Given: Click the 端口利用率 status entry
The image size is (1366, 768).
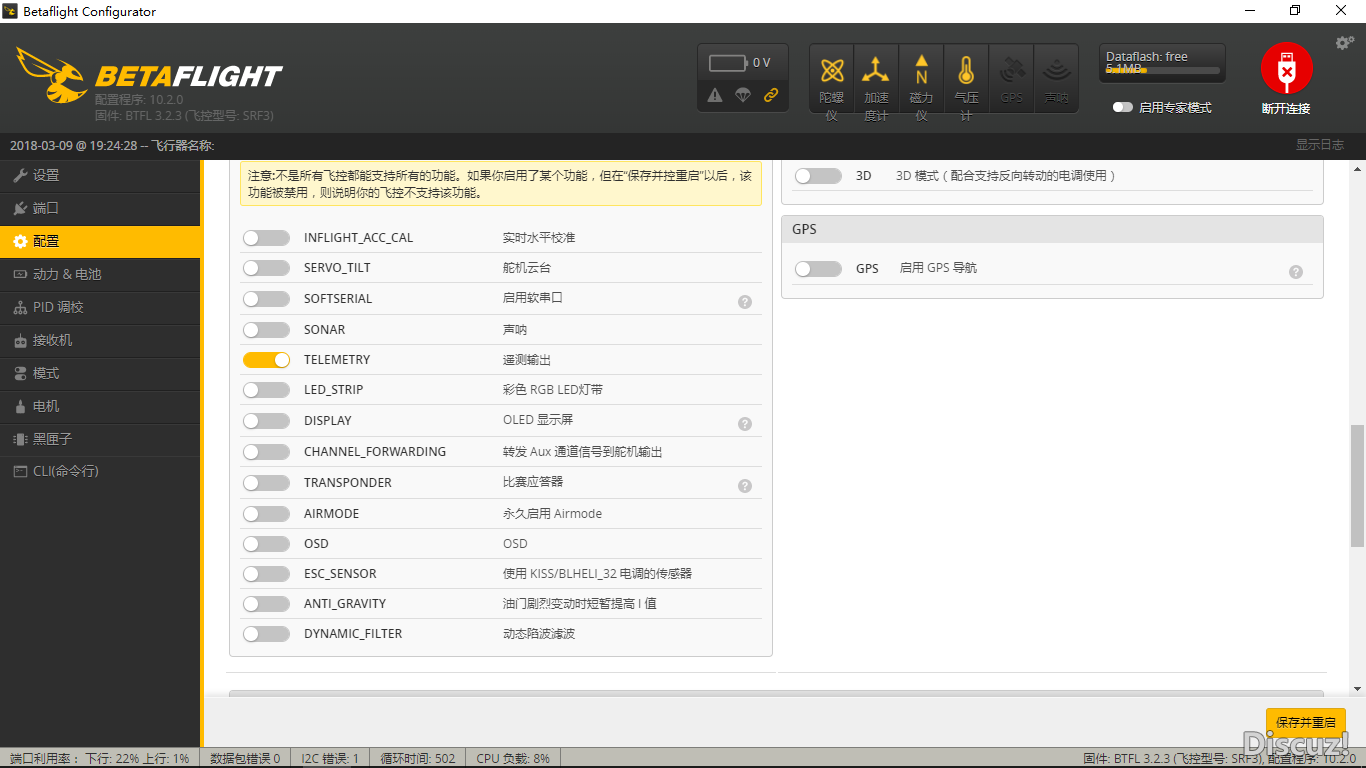Looking at the screenshot, I should pos(100,759).
